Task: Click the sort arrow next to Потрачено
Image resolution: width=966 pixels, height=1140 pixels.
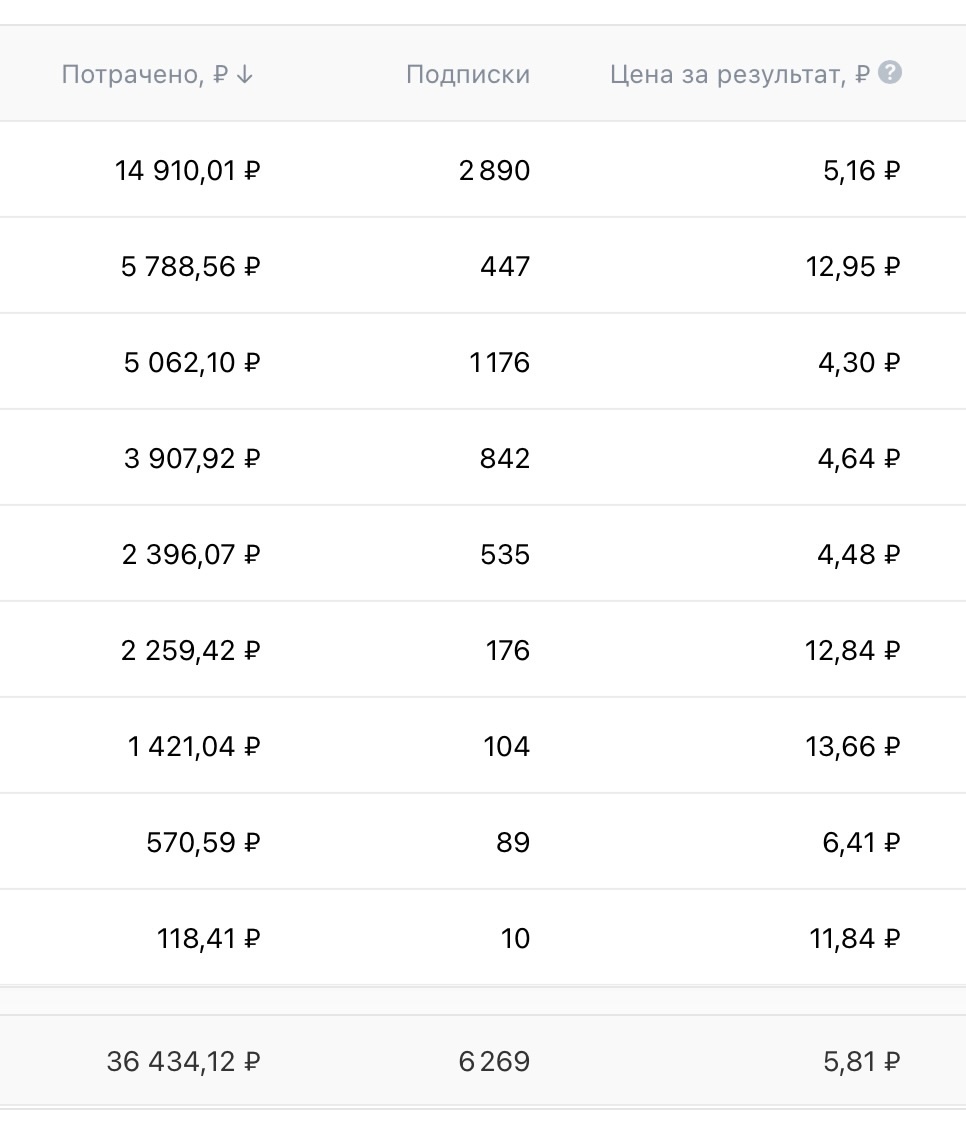Action: tap(246, 75)
